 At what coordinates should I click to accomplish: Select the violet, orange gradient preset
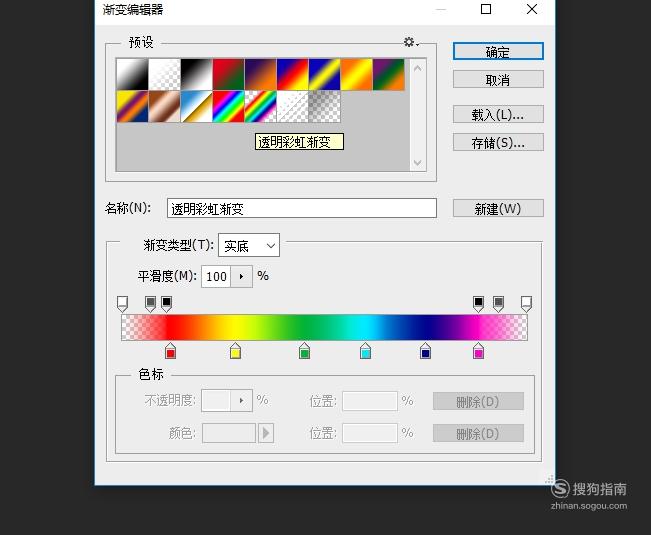click(260, 74)
